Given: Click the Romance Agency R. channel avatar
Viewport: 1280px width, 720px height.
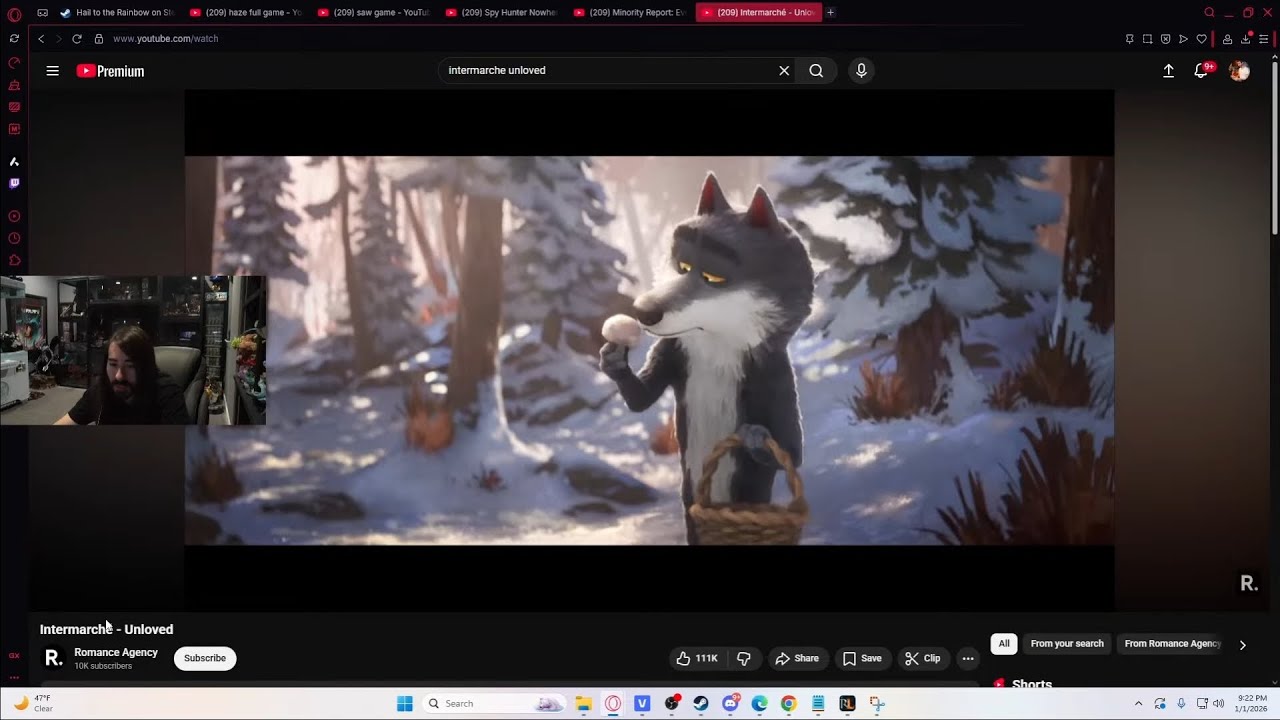Looking at the screenshot, I should coord(53,658).
